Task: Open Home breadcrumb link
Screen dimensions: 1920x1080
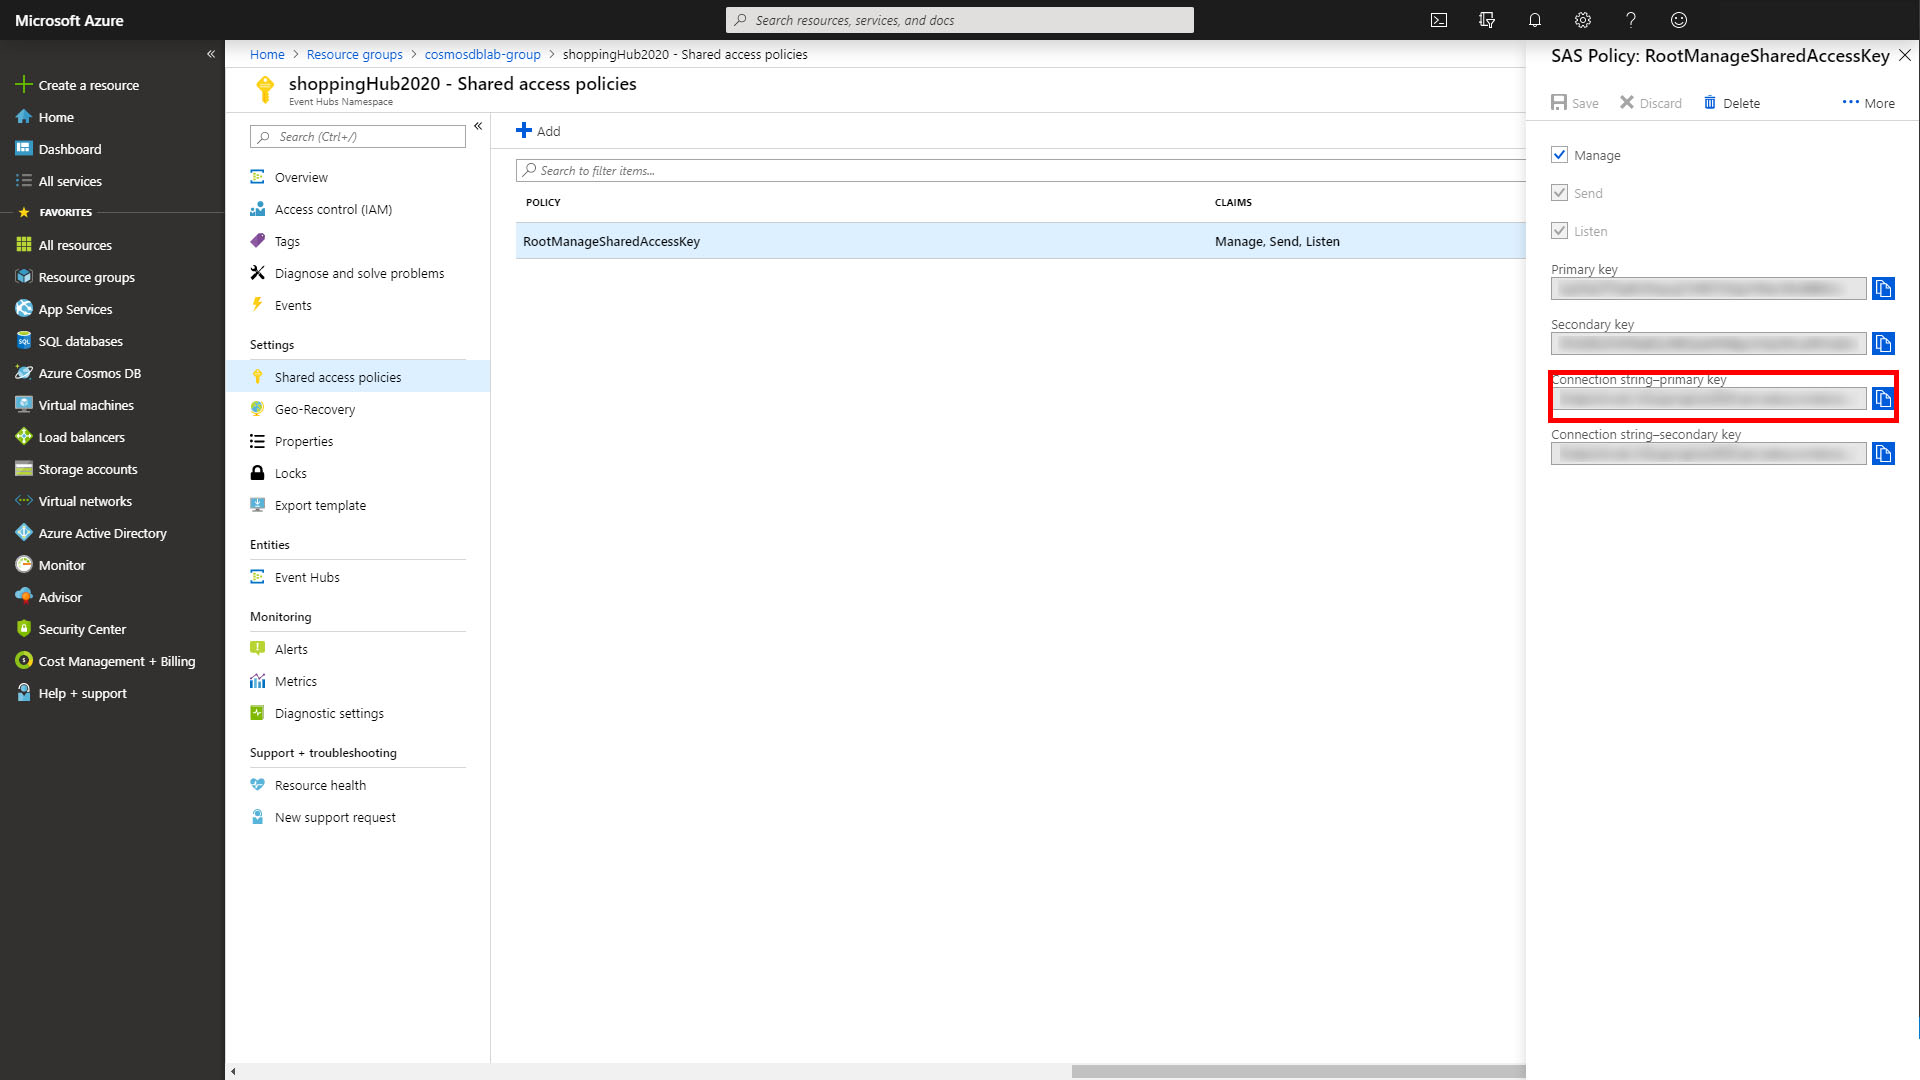Action: coord(267,55)
